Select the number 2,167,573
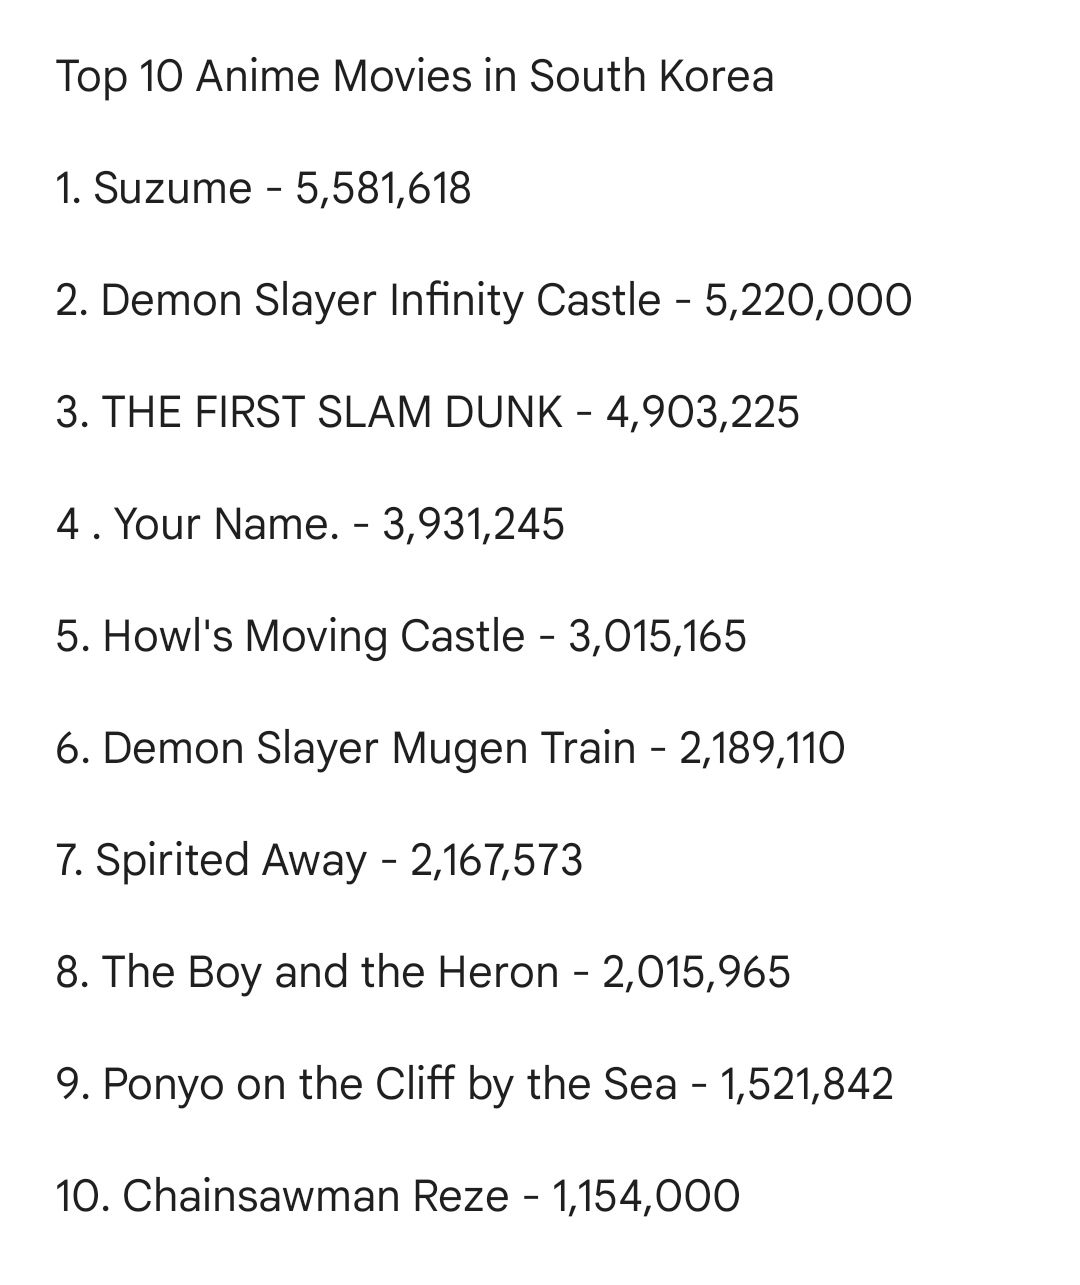 point(497,861)
